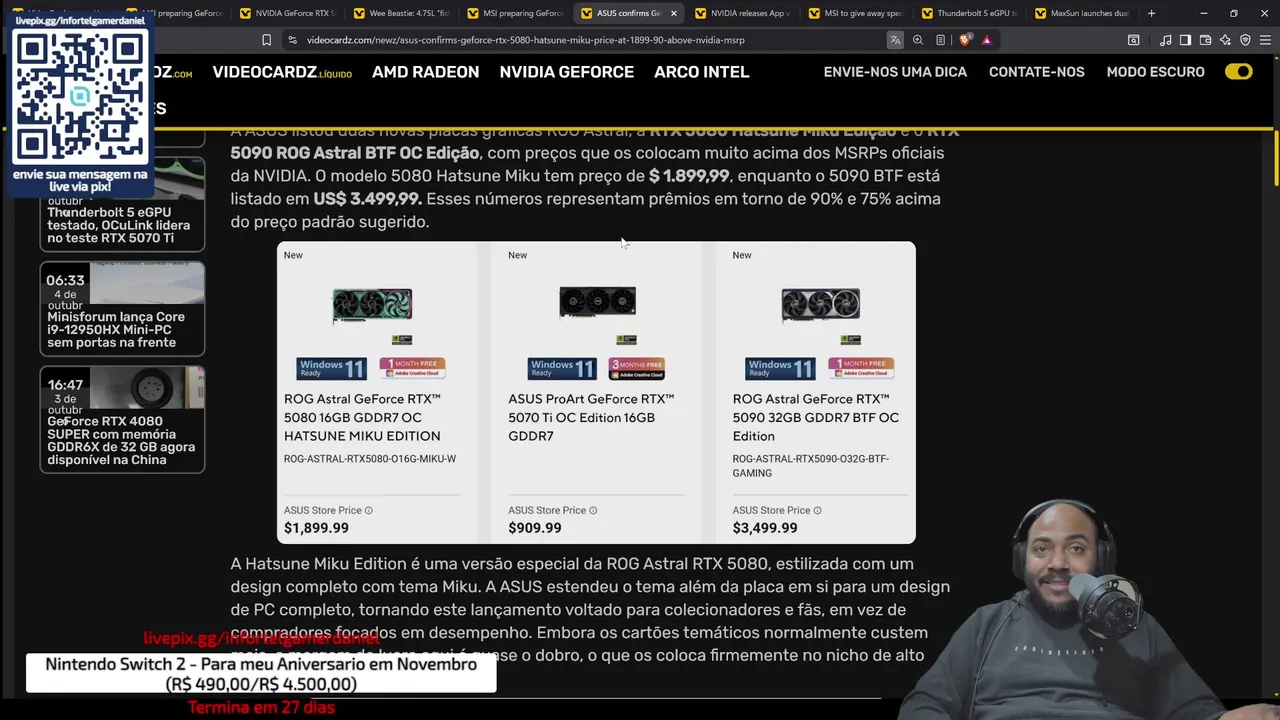Click Nintendo Switch 2 donation goal banner
This screenshot has height=720, width=1280.
click(x=261, y=674)
